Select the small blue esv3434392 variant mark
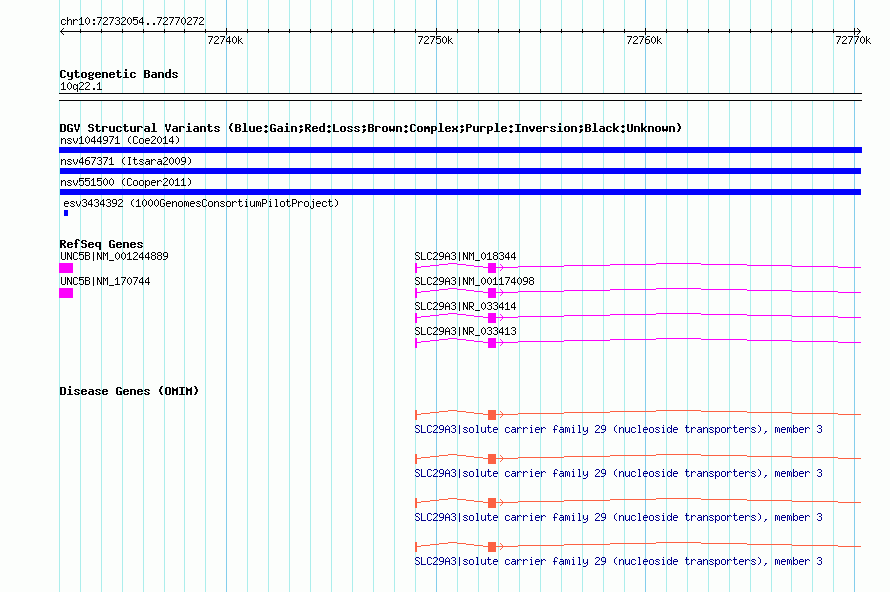The height and width of the screenshot is (592, 890). point(66,213)
